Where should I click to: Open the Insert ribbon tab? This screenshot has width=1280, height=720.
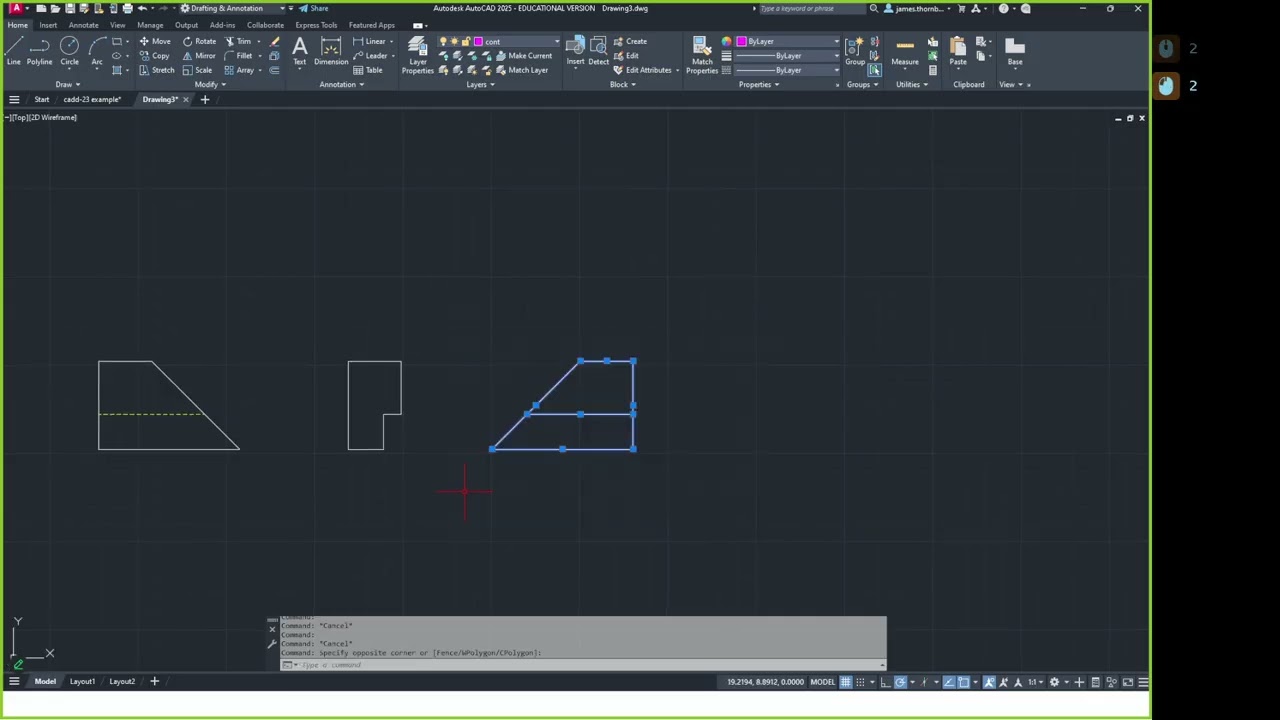coord(48,25)
